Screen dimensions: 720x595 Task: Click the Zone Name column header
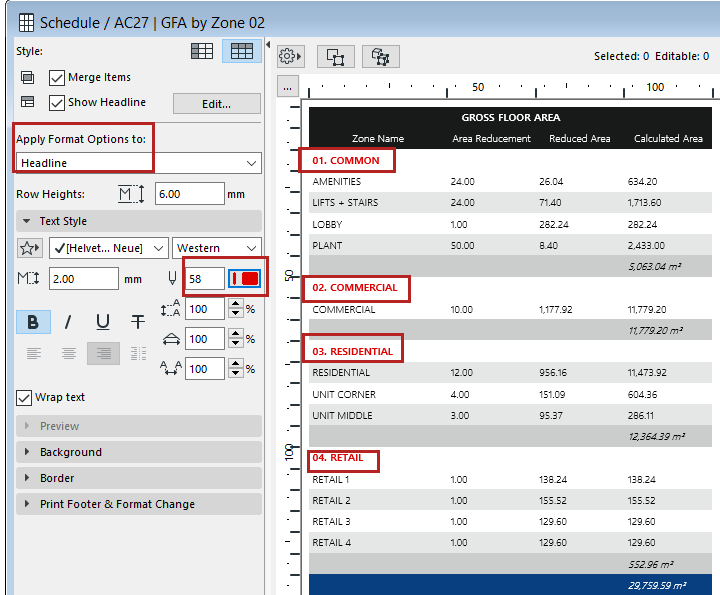click(x=377, y=138)
